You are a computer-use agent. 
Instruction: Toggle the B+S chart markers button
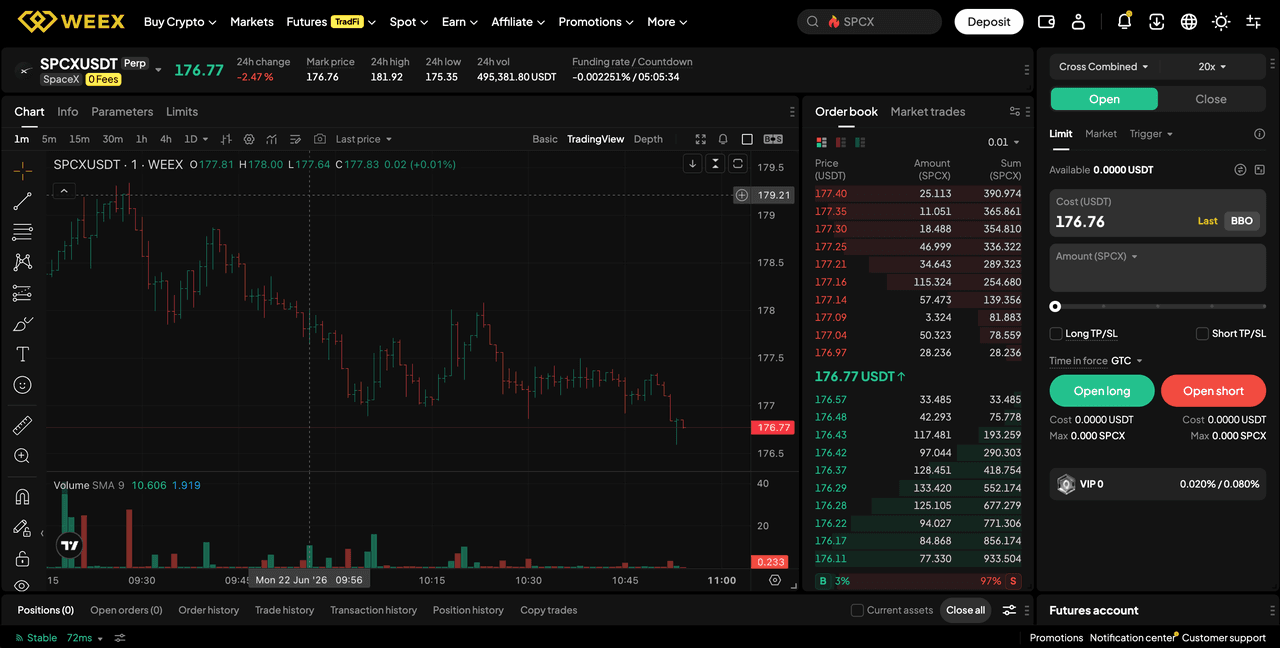coord(773,139)
